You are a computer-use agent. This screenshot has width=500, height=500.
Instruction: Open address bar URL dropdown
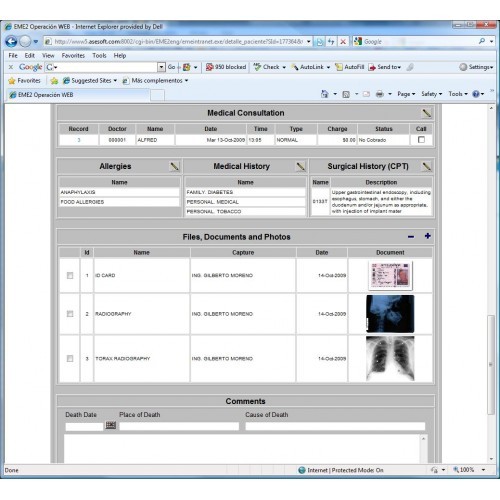(x=309, y=42)
